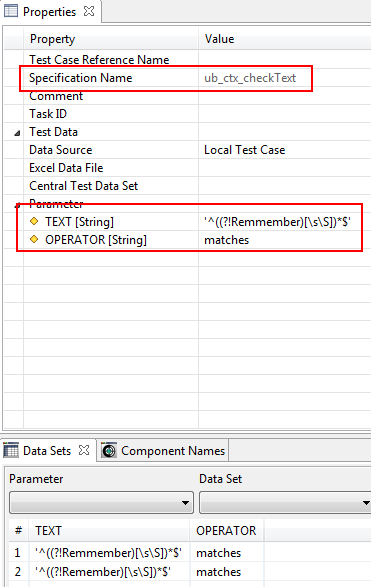Screen dimensions: 371x587
Task: Open the Parameter dropdown
Action: 101,502
